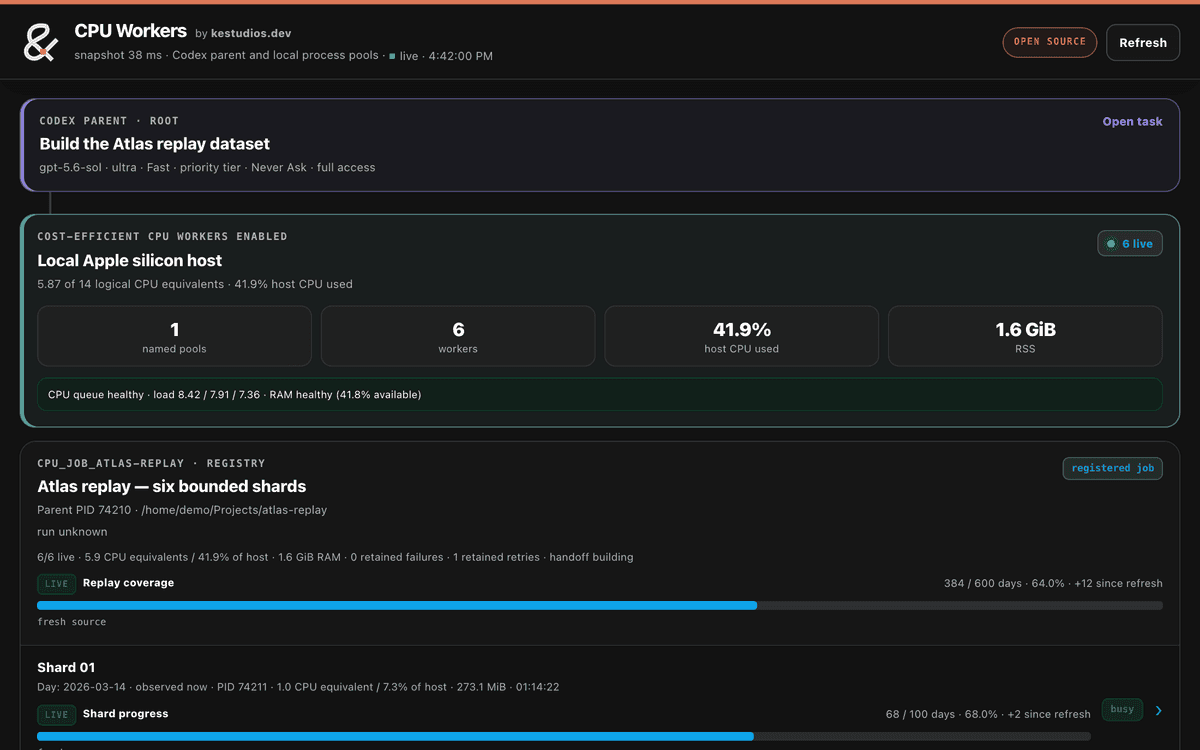Follow the Open task link

point(1132,122)
